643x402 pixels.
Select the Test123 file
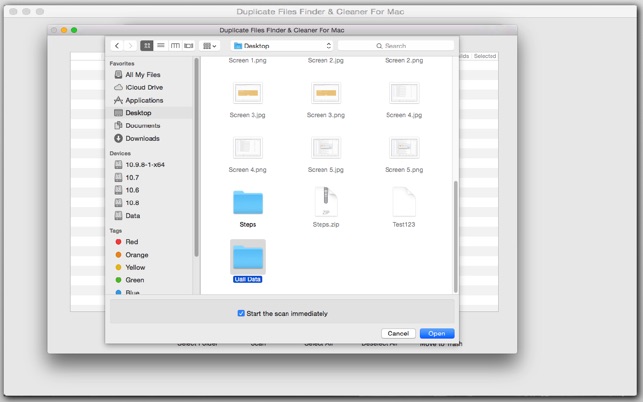click(404, 201)
